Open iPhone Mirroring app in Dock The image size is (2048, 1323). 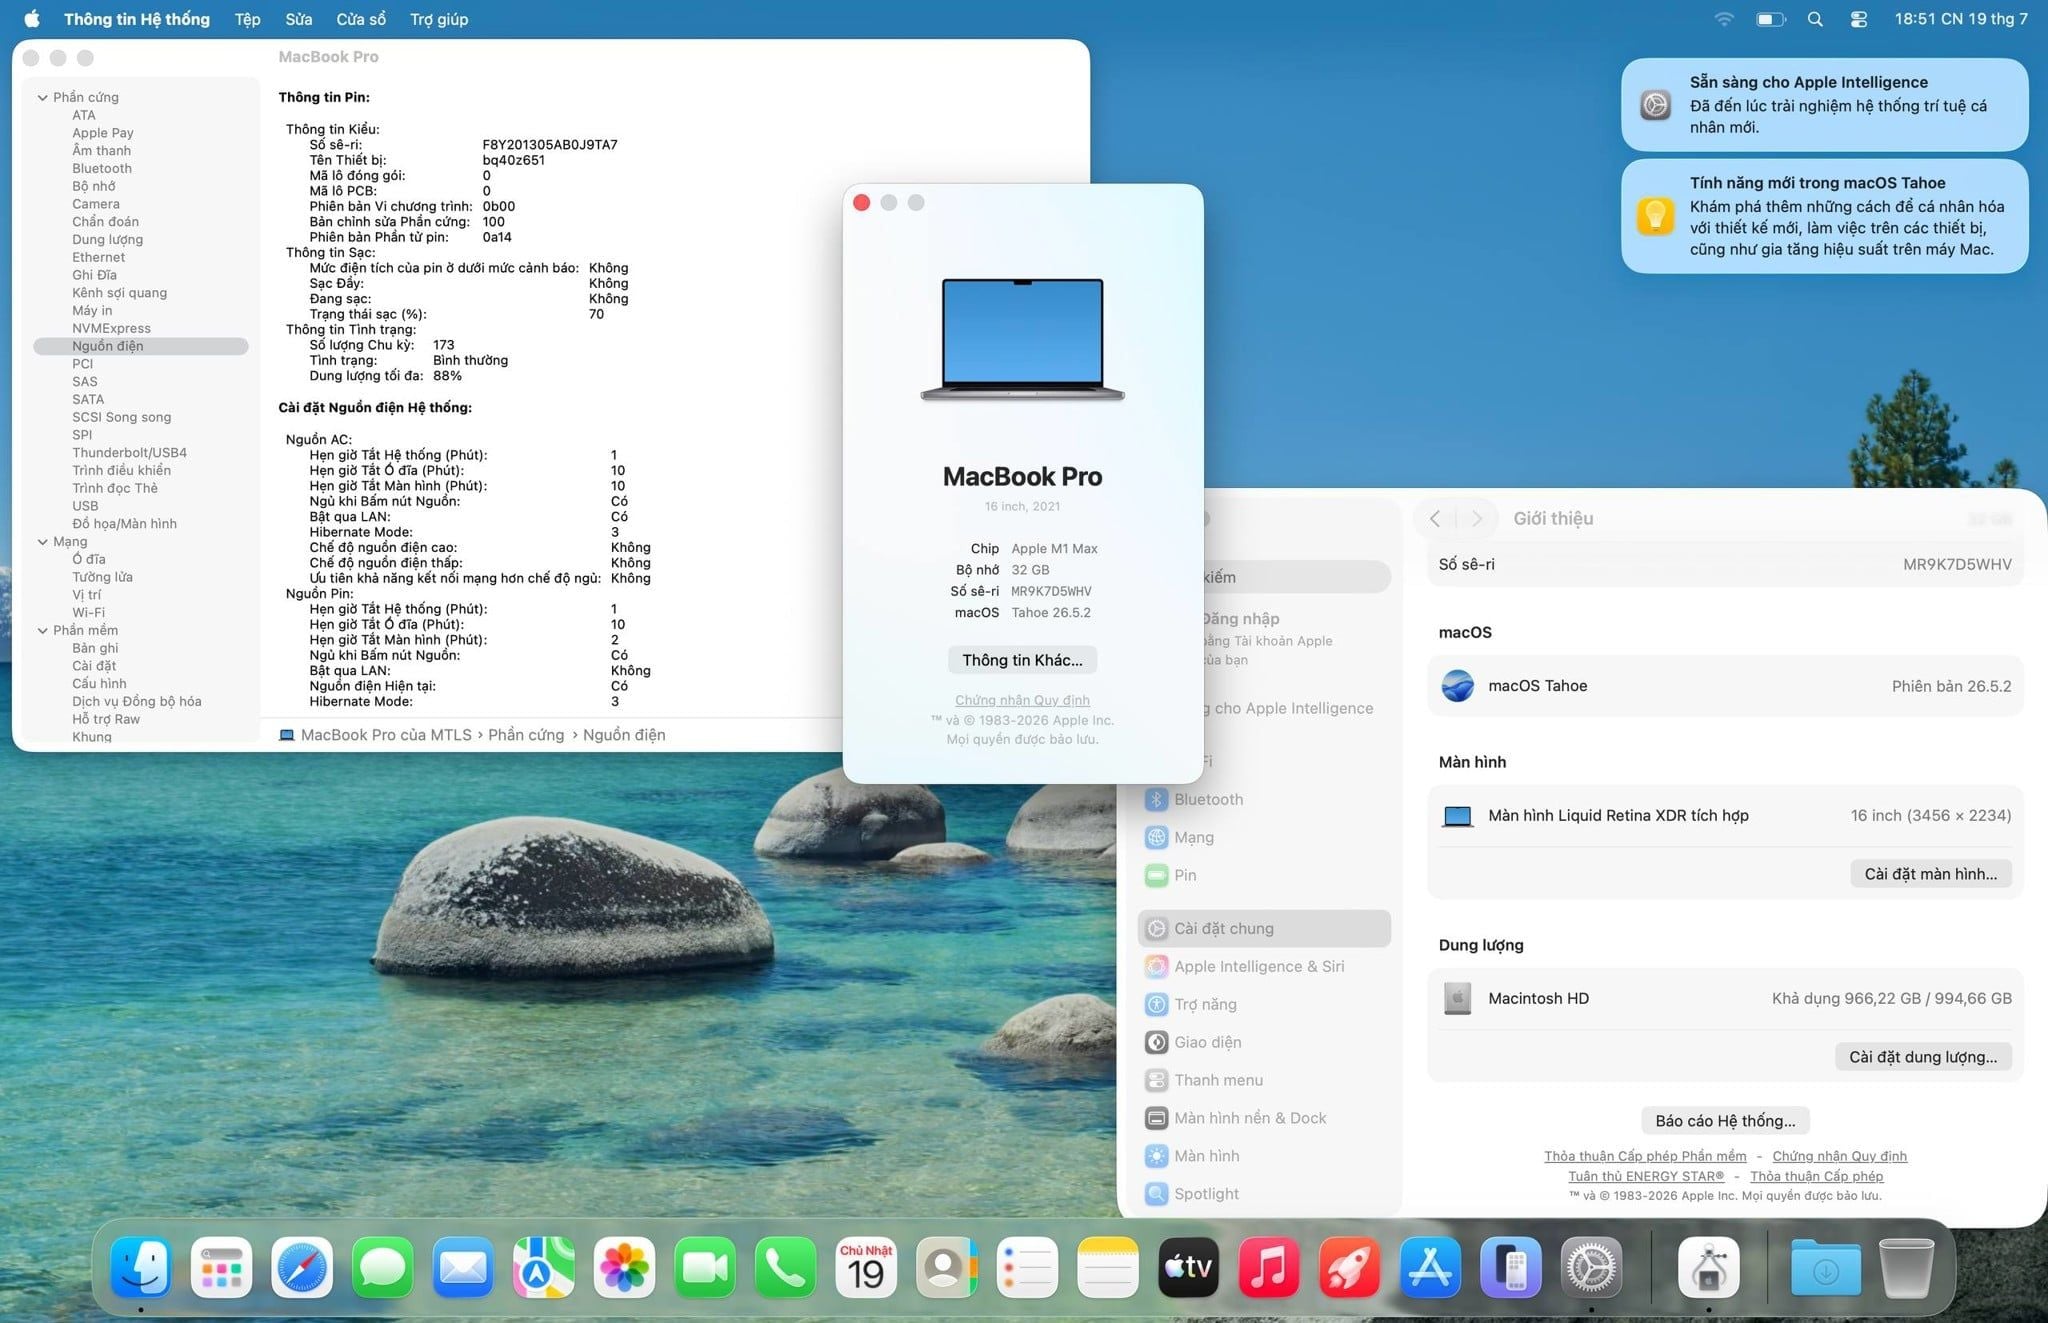1511,1268
